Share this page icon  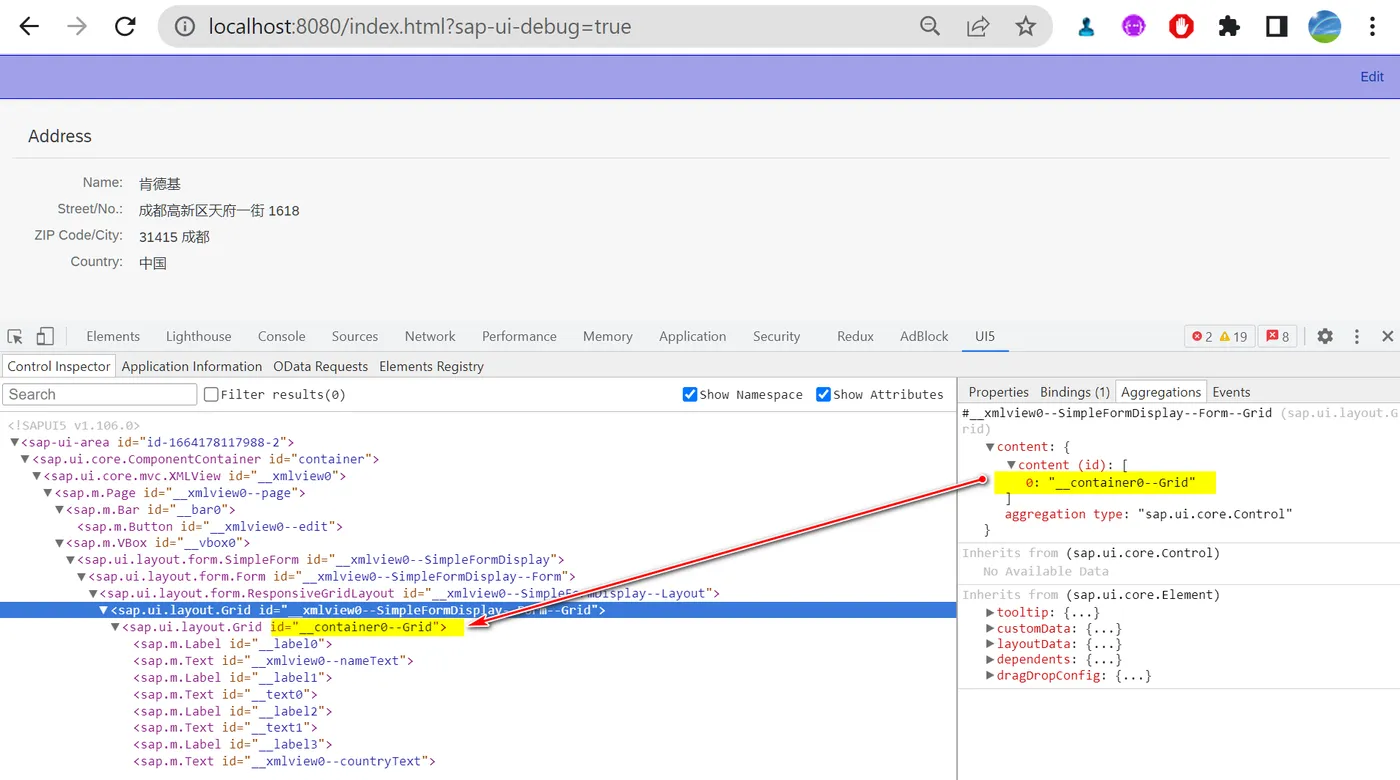[x=978, y=27]
